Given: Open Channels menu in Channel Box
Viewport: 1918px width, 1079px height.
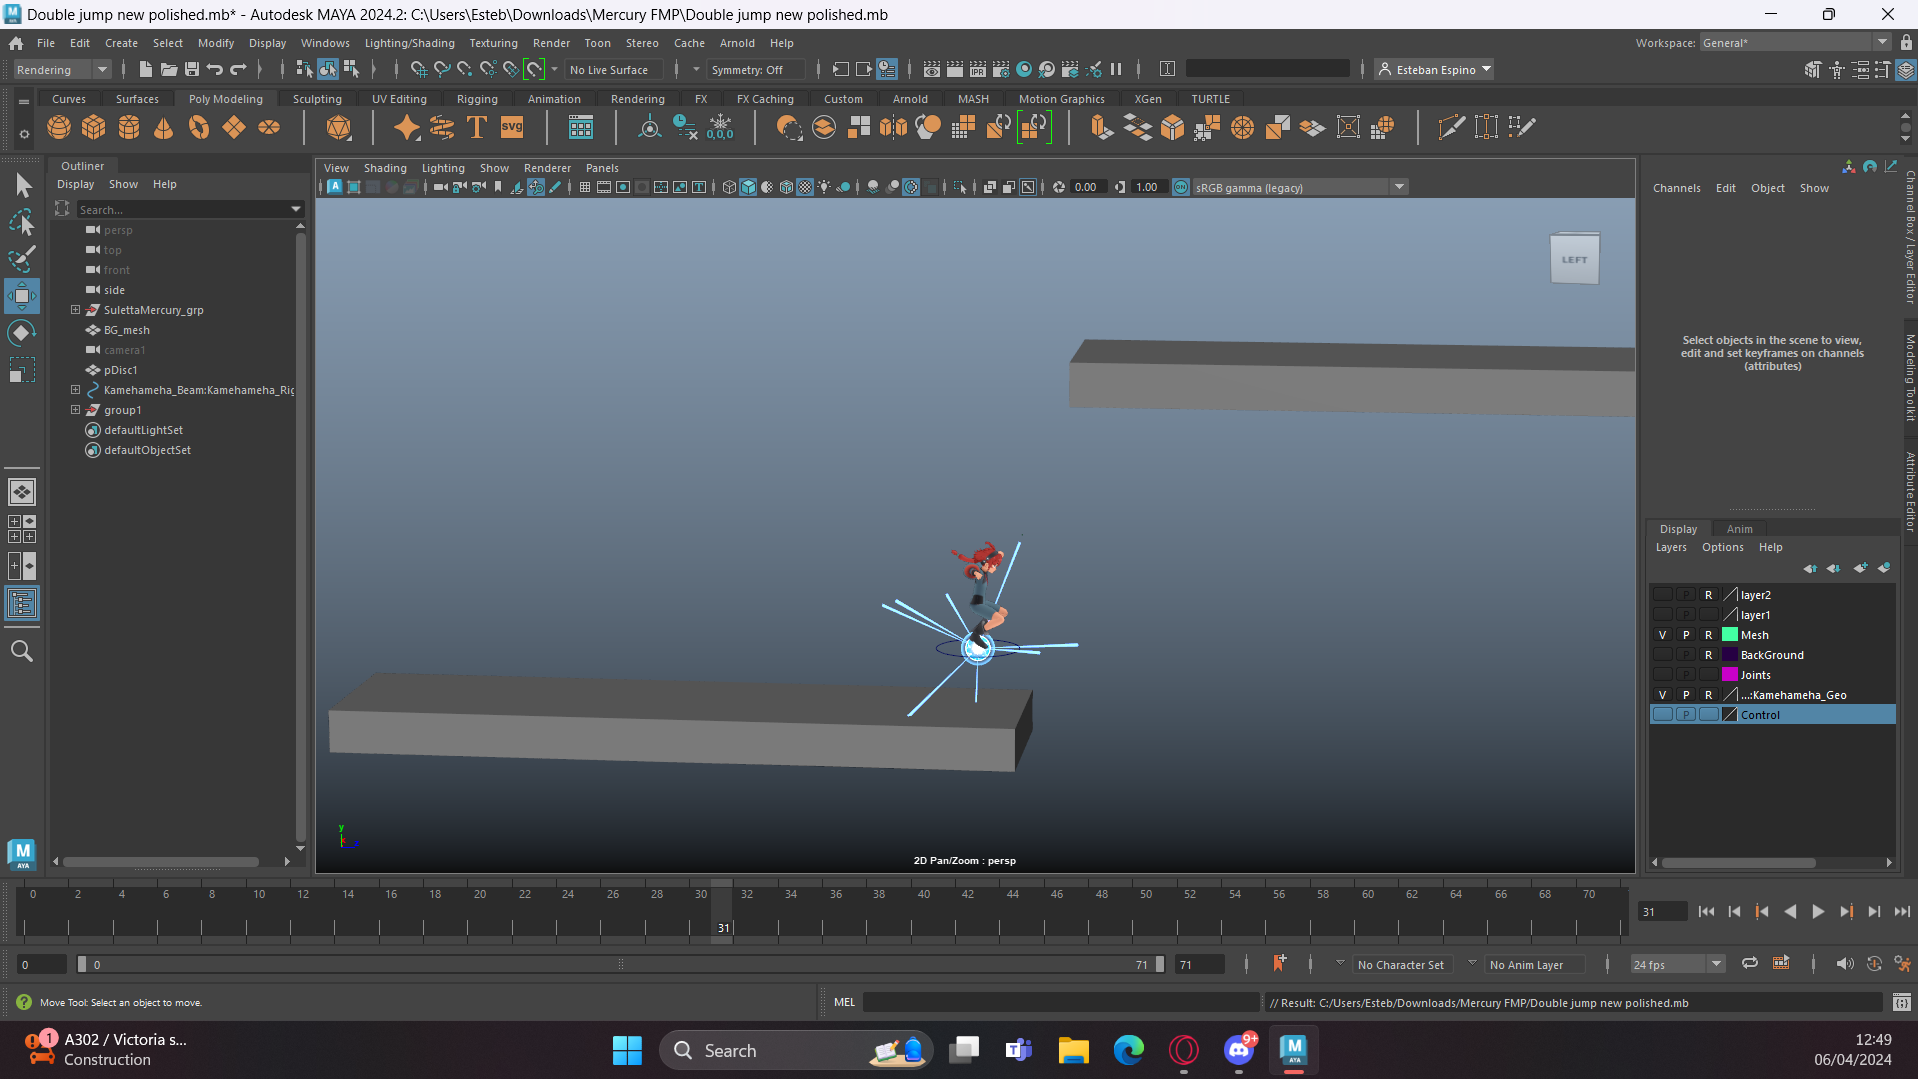Looking at the screenshot, I should (x=1676, y=188).
